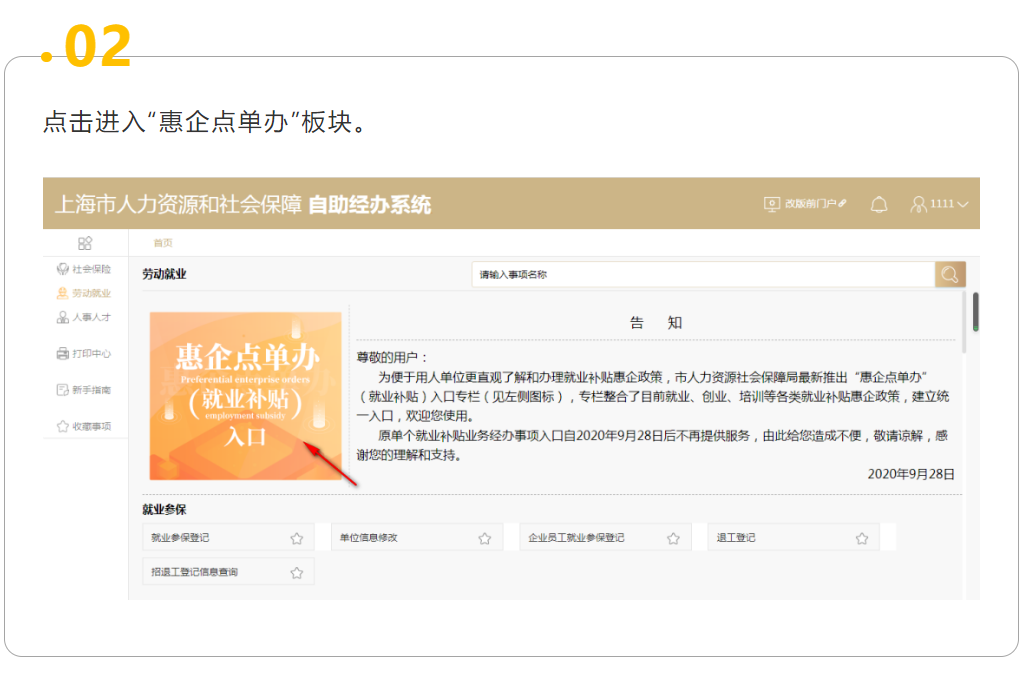Click the search magnifier button
Image resolution: width=1024 pixels, height=673 pixels.
click(950, 274)
